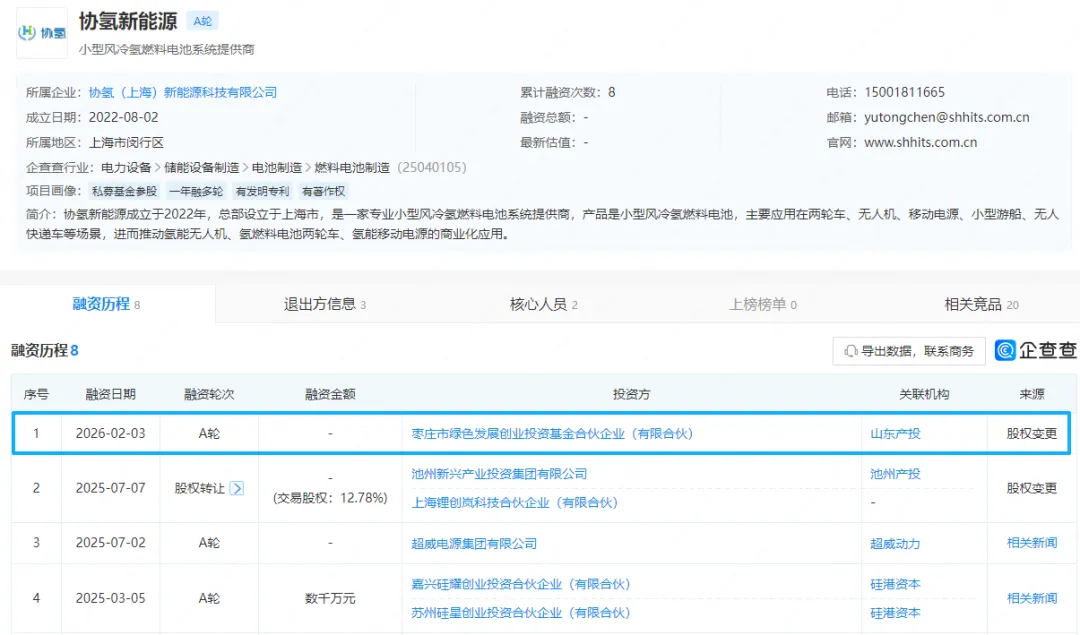Open 嘉兴硅耀创业投资合伙企业 link

click(521, 584)
